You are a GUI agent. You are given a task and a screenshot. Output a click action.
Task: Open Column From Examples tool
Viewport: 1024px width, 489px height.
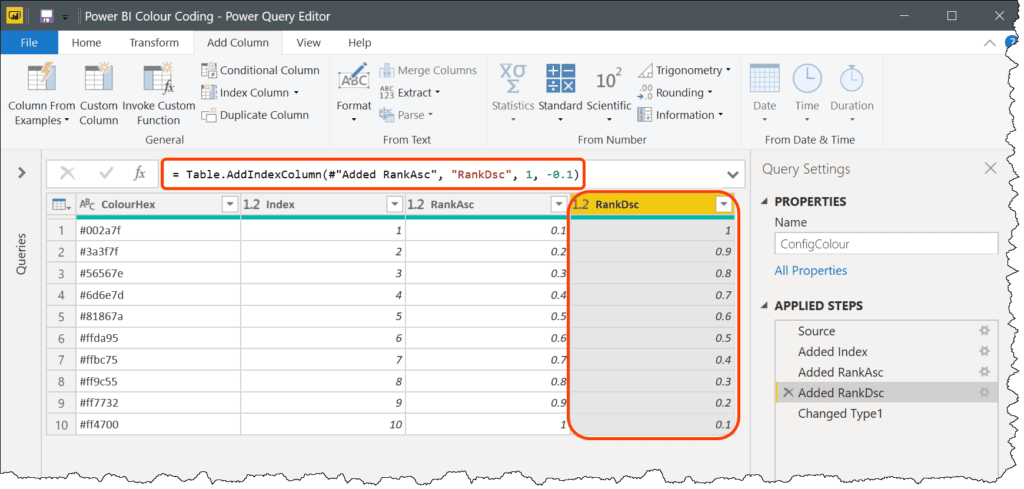tap(42, 95)
